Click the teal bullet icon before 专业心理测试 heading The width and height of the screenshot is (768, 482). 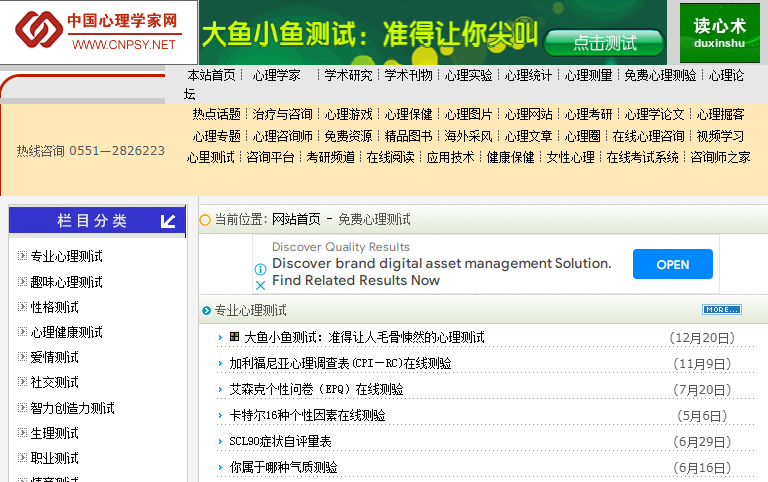(x=206, y=311)
